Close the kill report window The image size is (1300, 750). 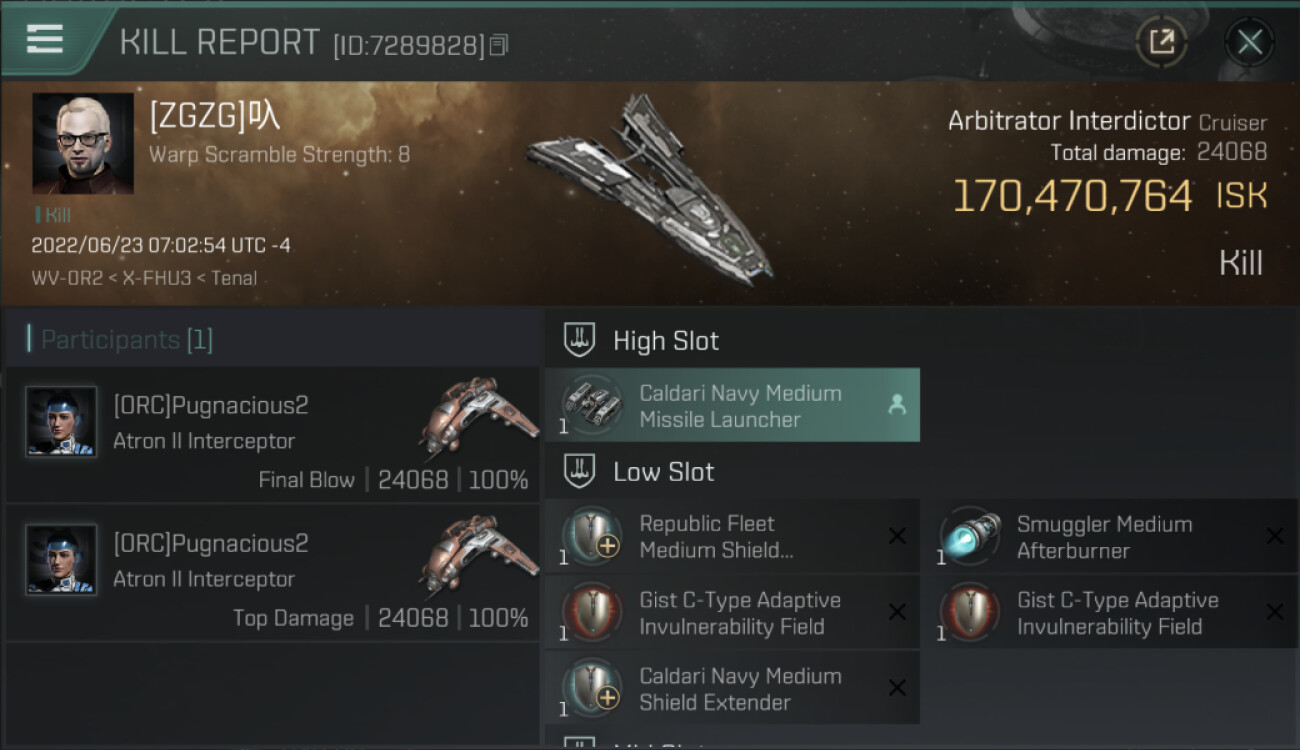[x=1249, y=42]
